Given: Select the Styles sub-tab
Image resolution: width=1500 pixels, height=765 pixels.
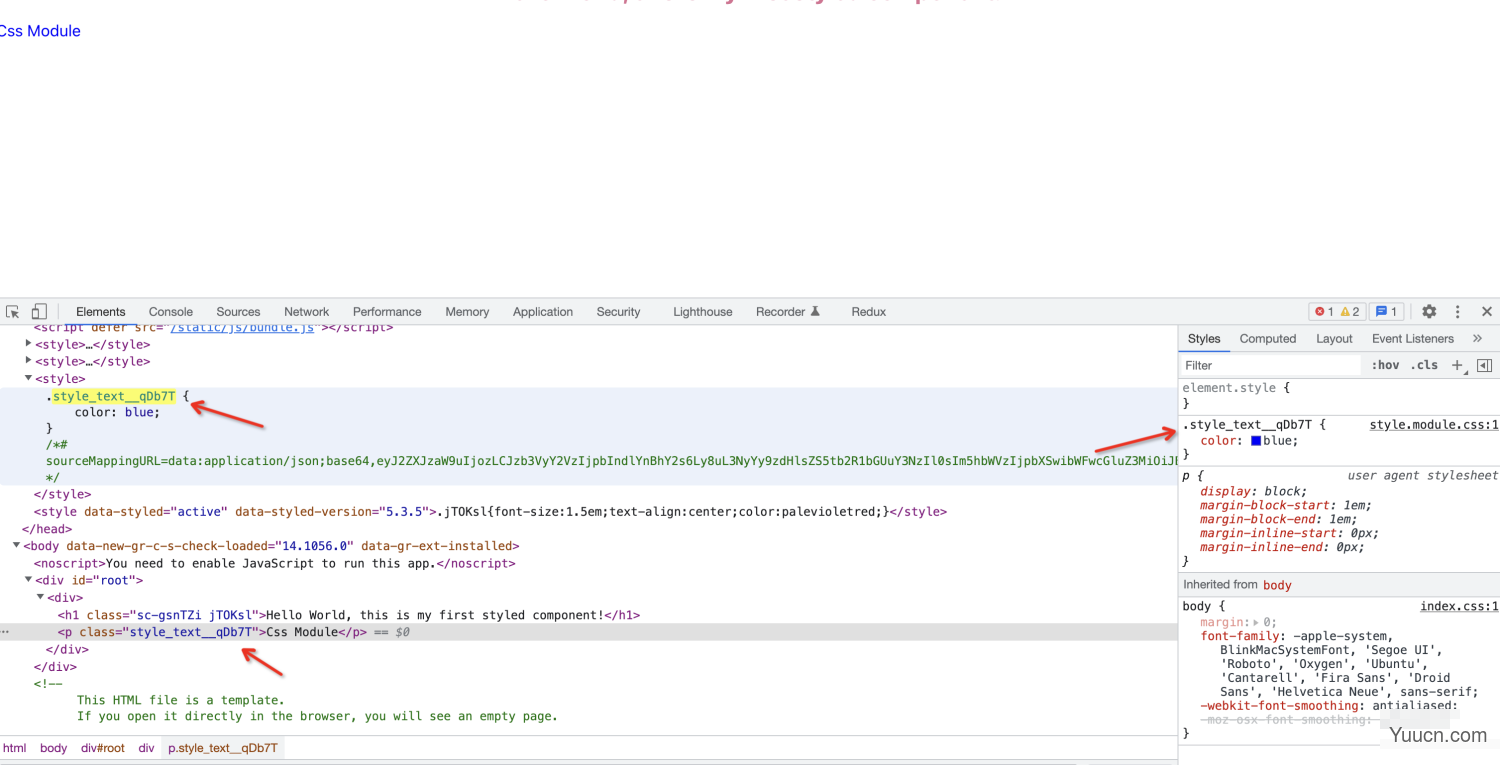Looking at the screenshot, I should point(1204,339).
